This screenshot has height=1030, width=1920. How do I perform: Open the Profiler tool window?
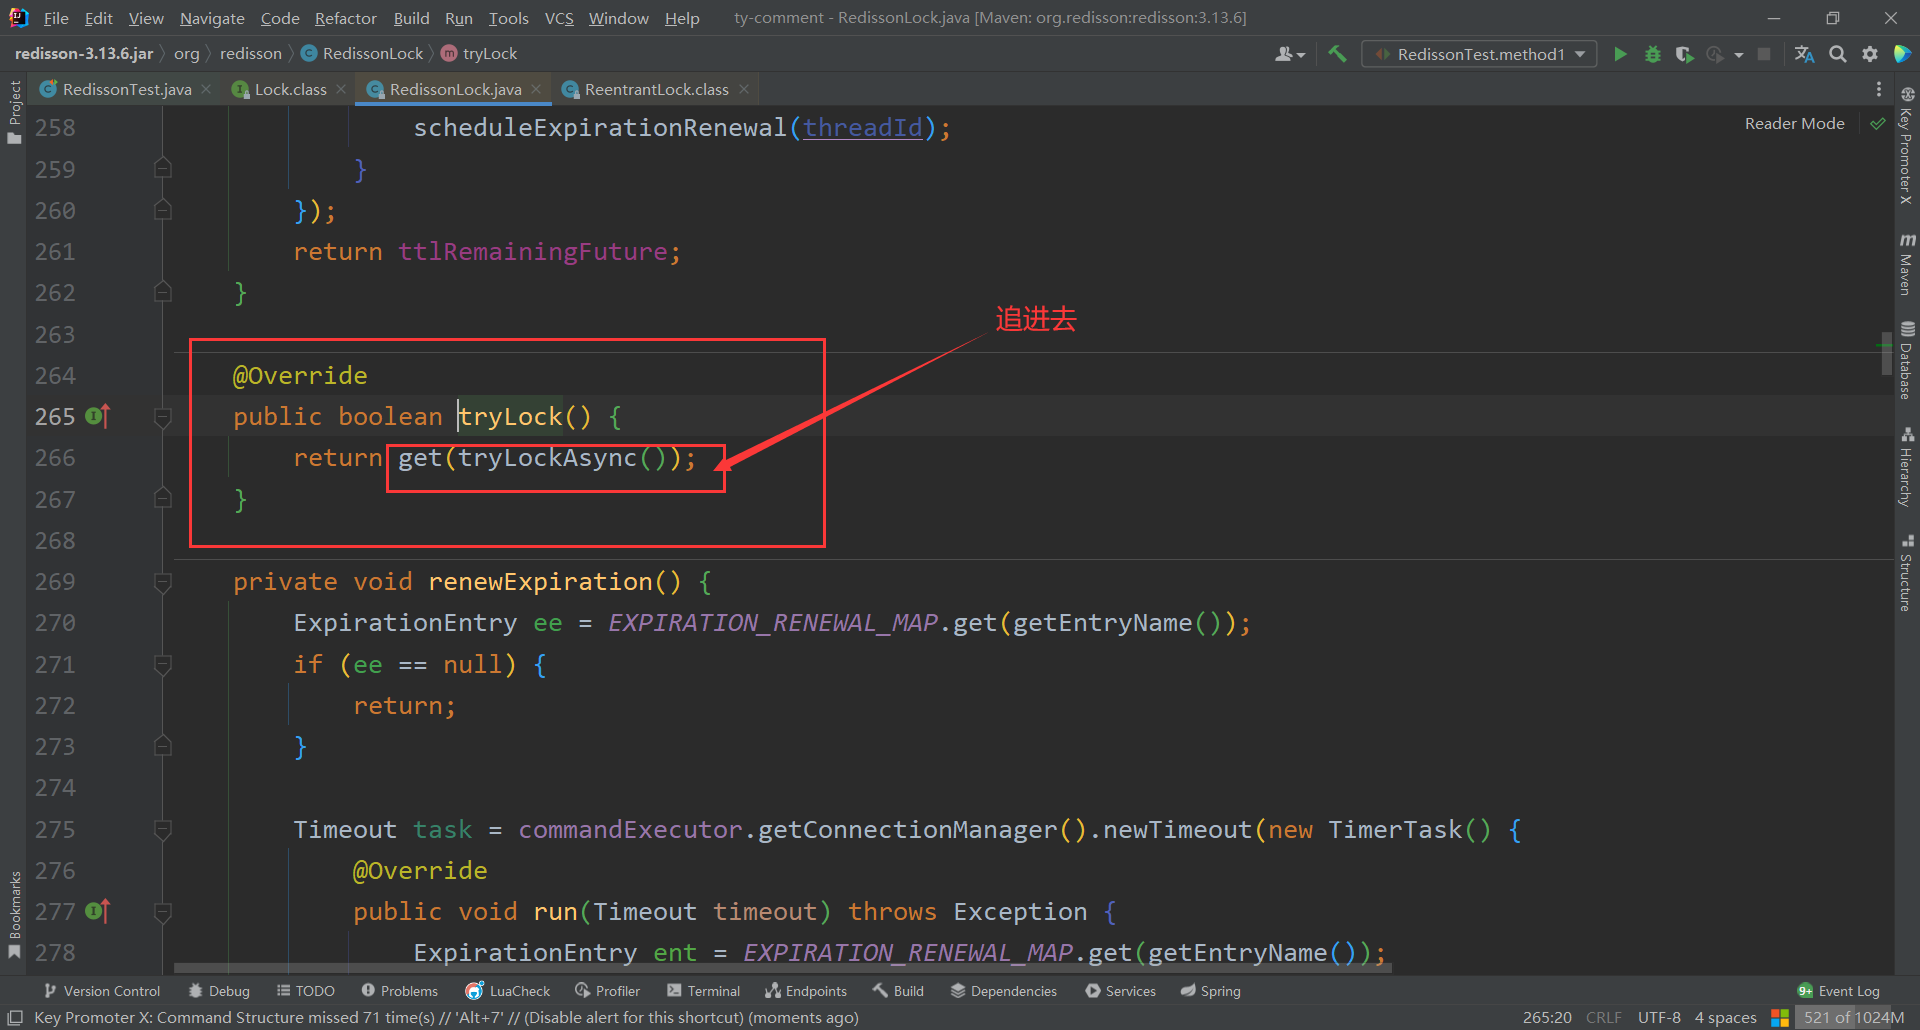point(607,991)
